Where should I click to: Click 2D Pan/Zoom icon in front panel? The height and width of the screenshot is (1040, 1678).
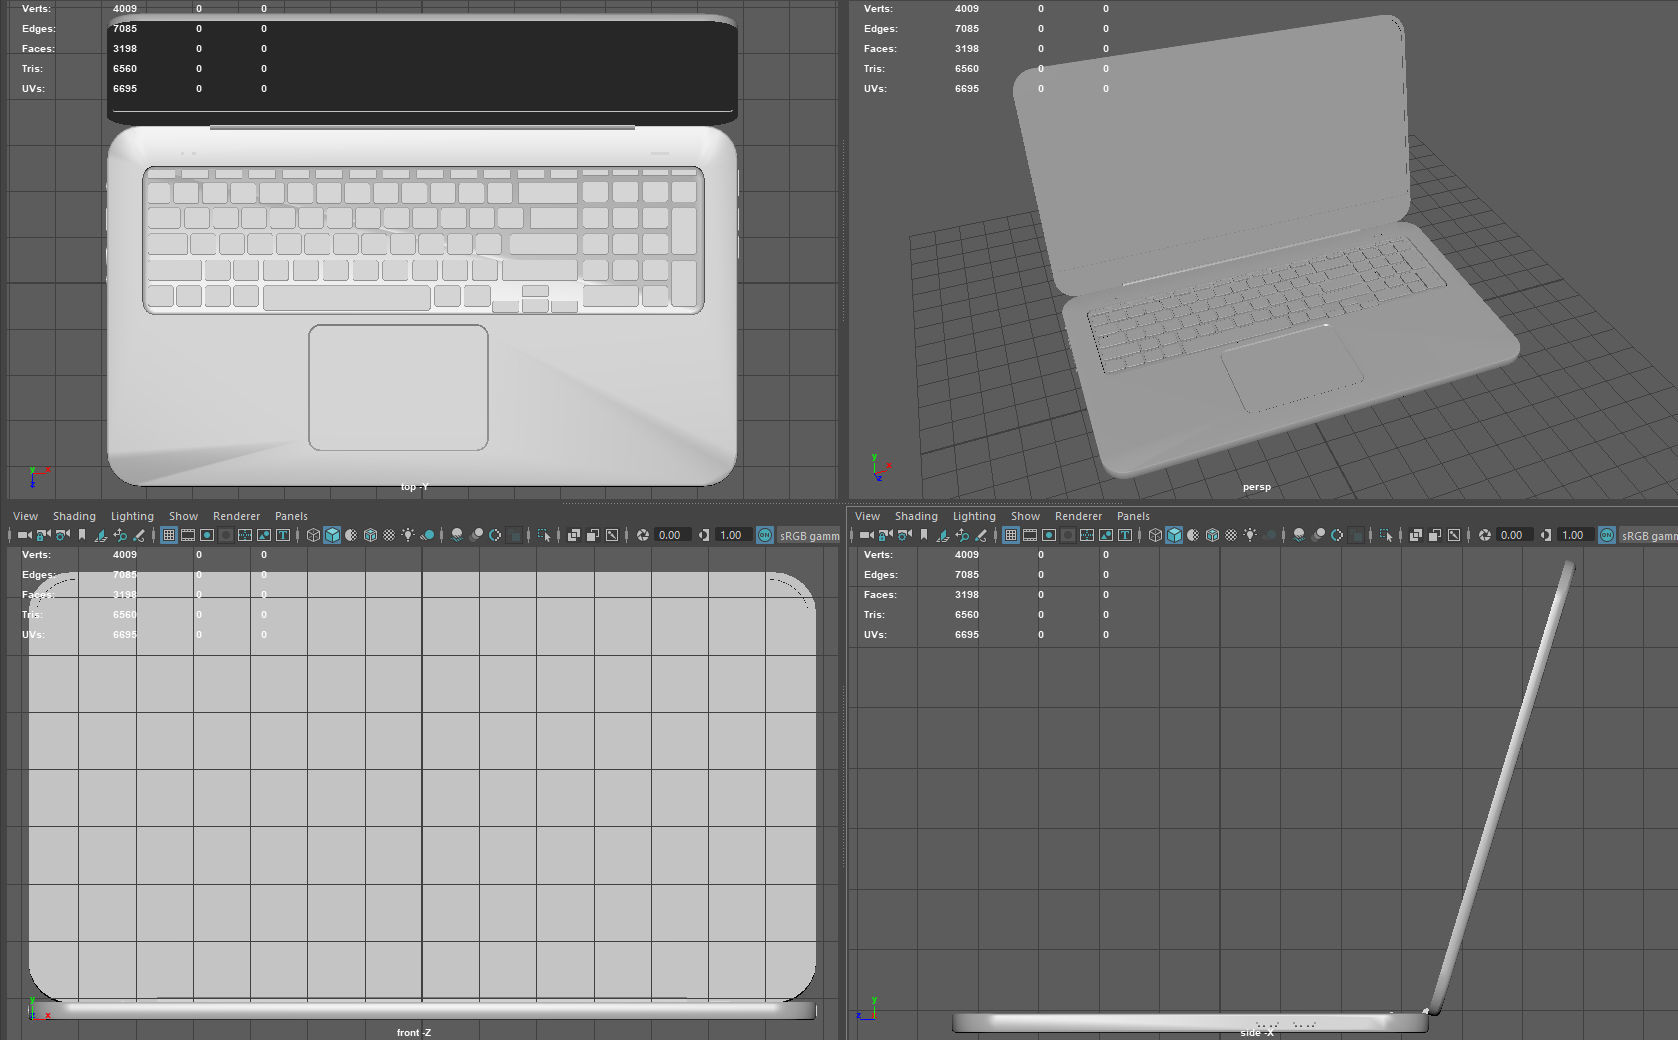point(120,535)
